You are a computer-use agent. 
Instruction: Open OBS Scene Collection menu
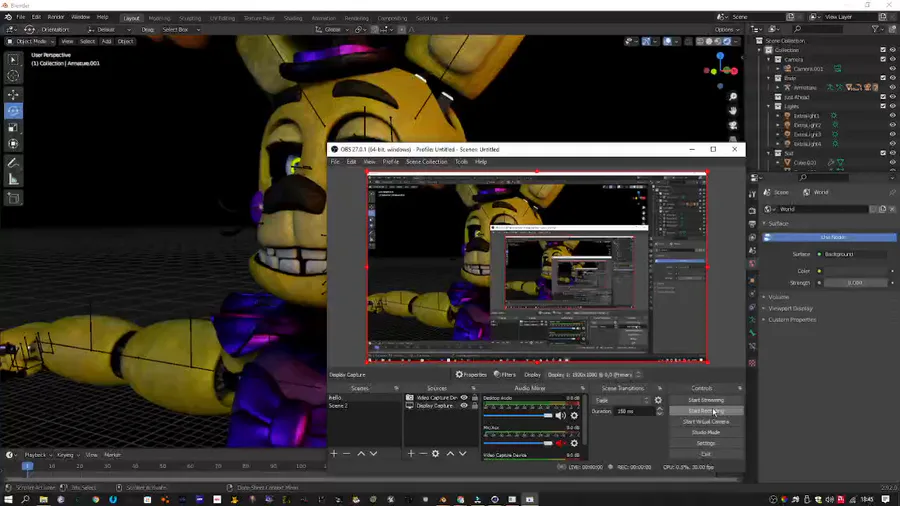pyautogui.click(x=426, y=162)
